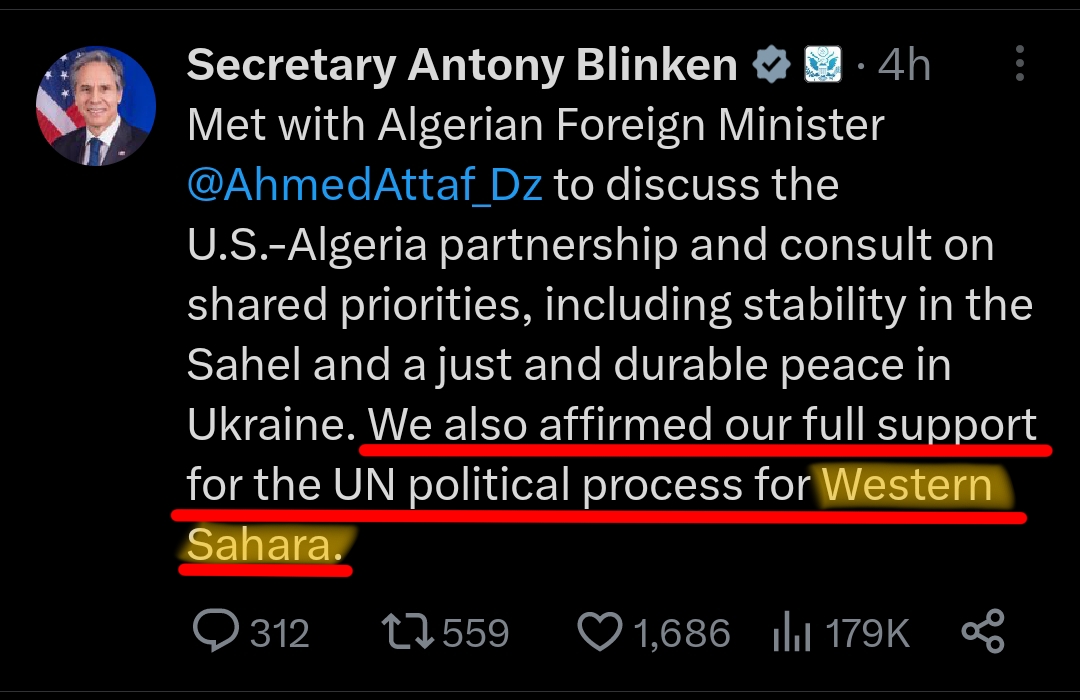Open the tweet via the 4h timestamp

(x=904, y=66)
